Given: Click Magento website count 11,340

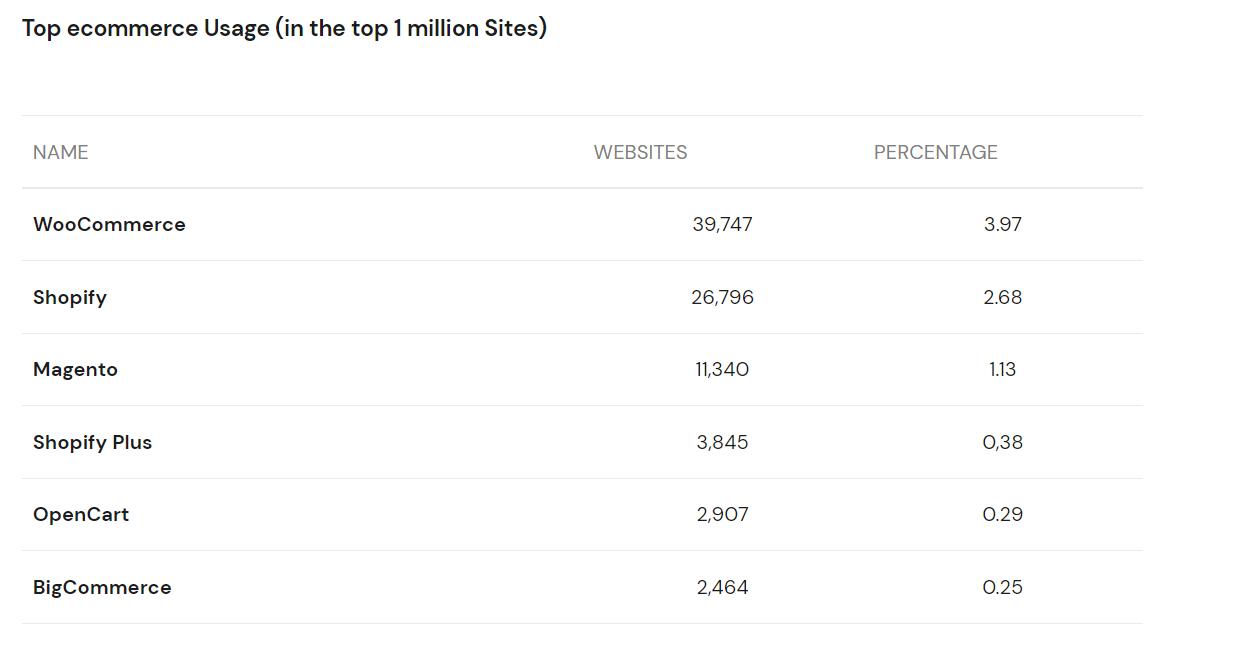Looking at the screenshot, I should (722, 369).
